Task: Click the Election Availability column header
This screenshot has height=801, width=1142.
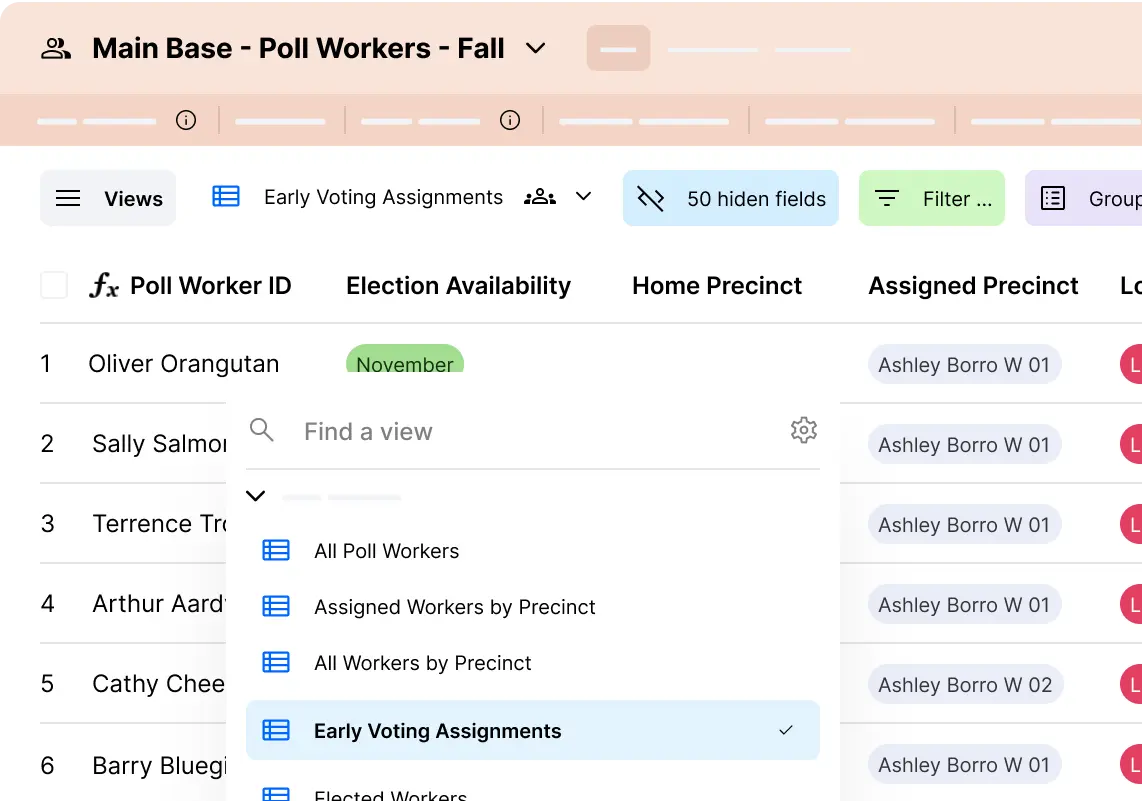Action: (458, 286)
